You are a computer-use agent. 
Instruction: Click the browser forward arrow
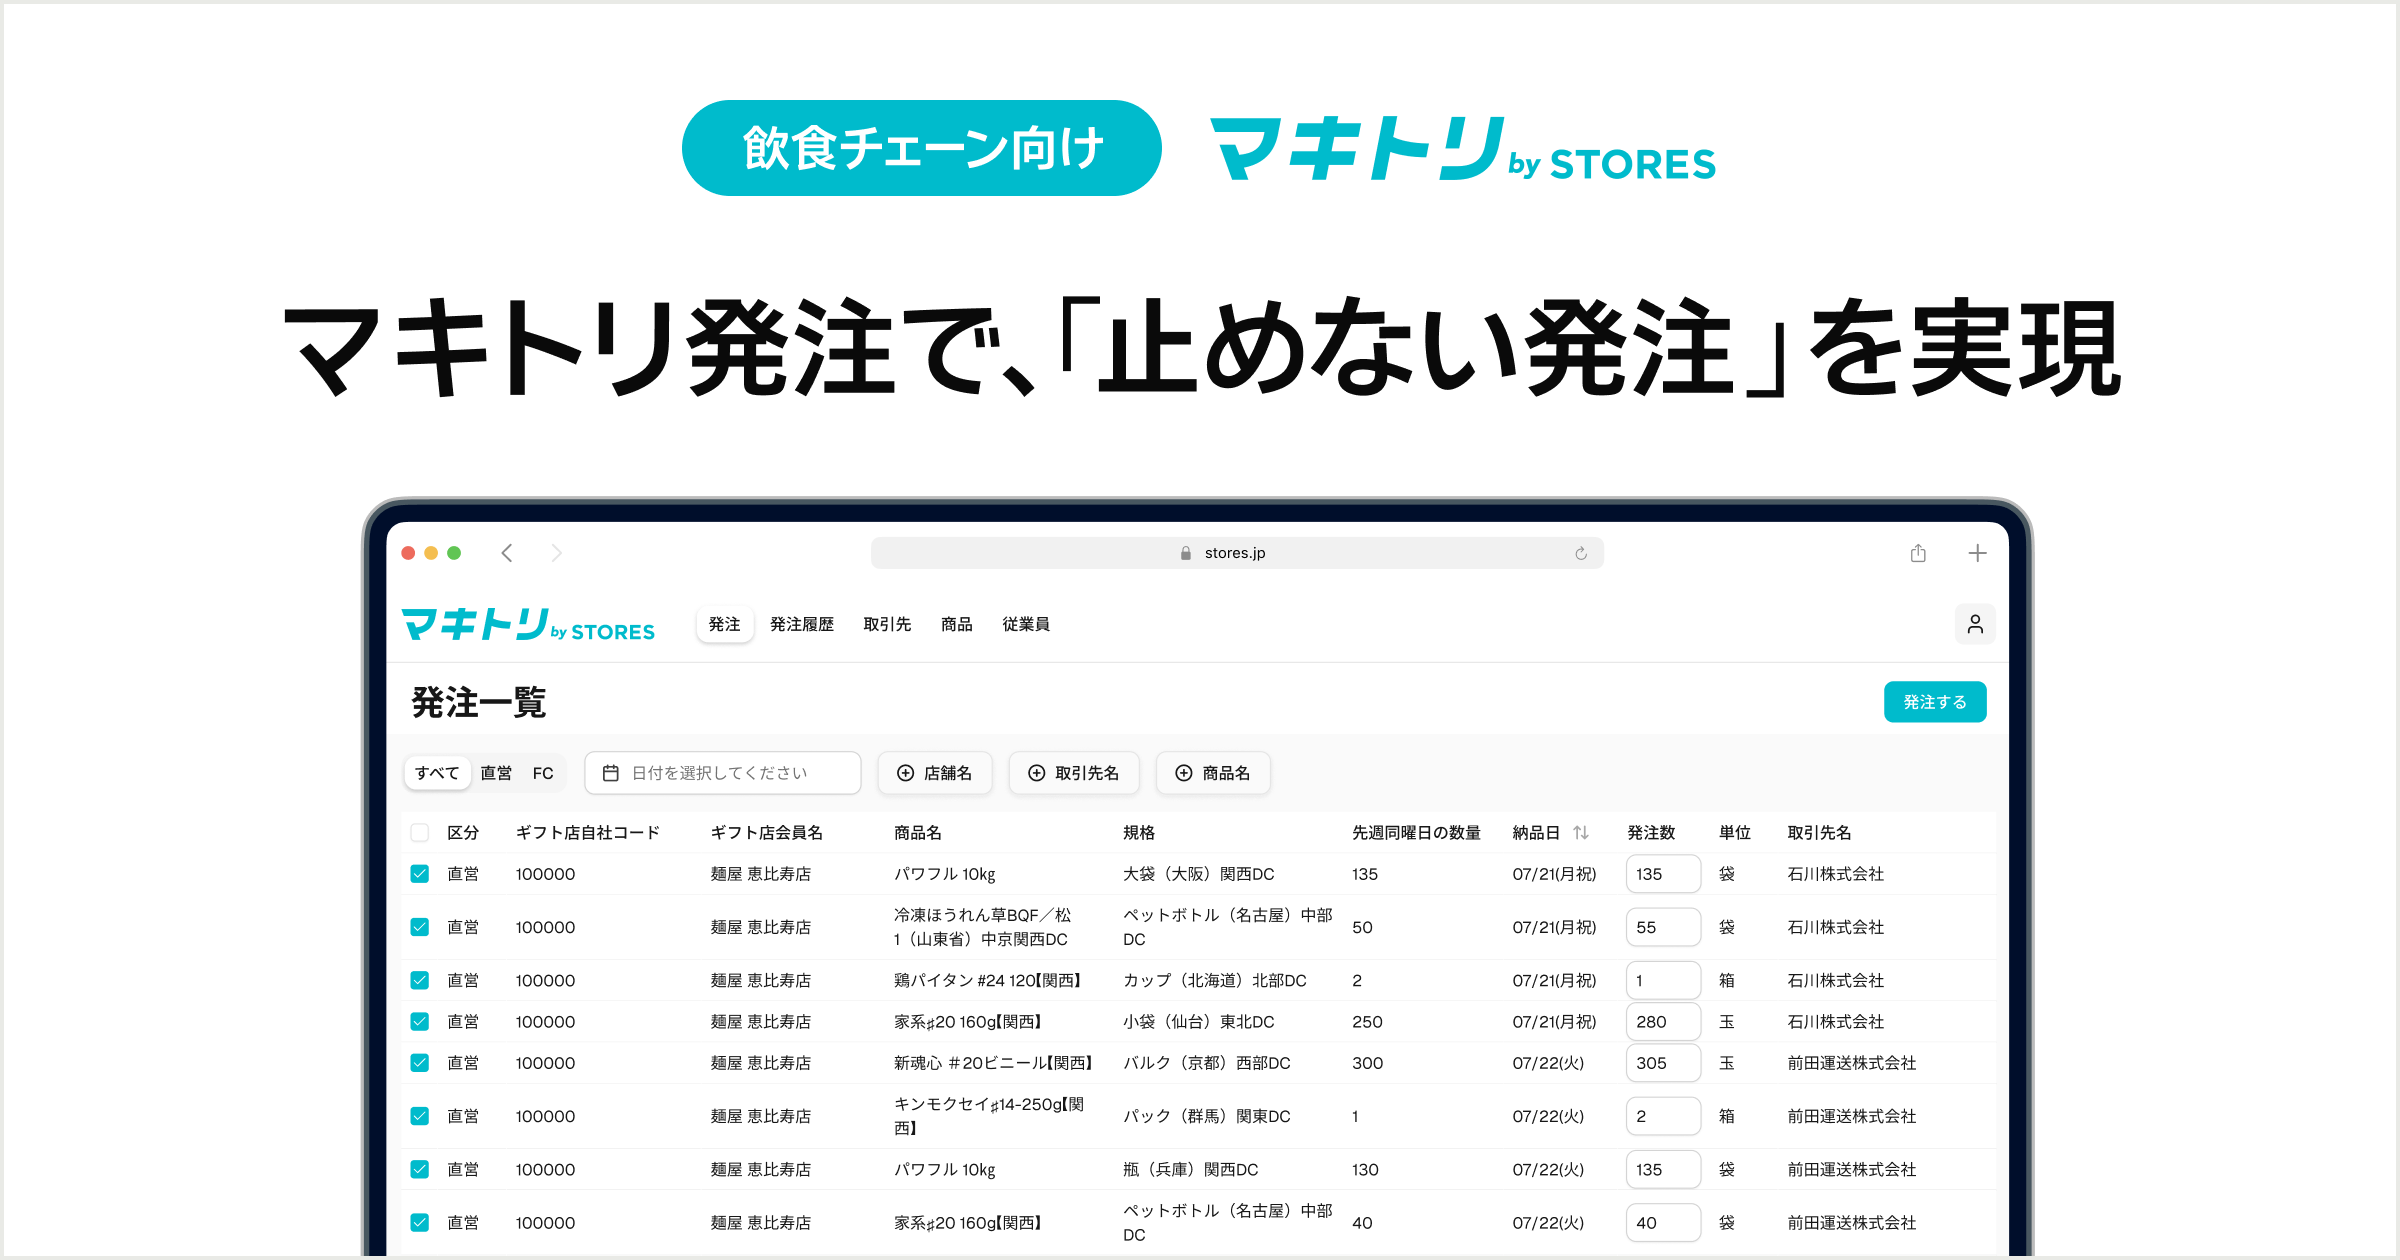pos(556,553)
